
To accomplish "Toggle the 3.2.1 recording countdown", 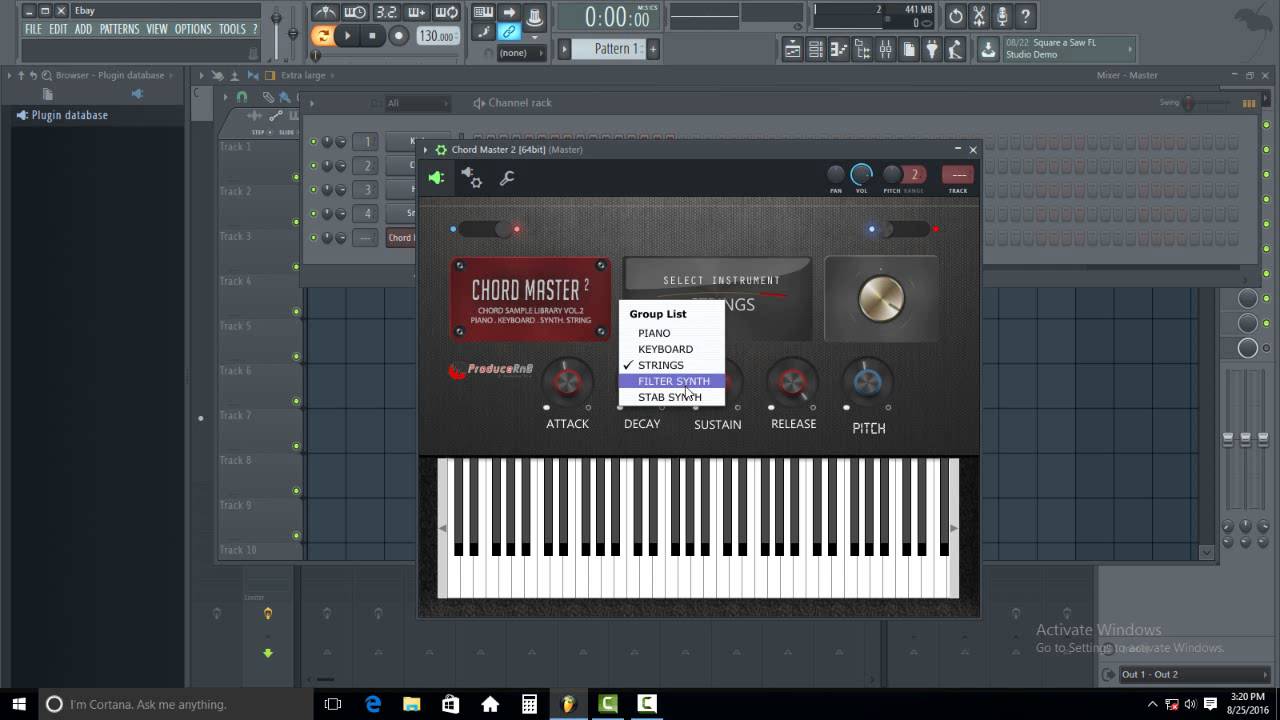I will [x=386, y=13].
